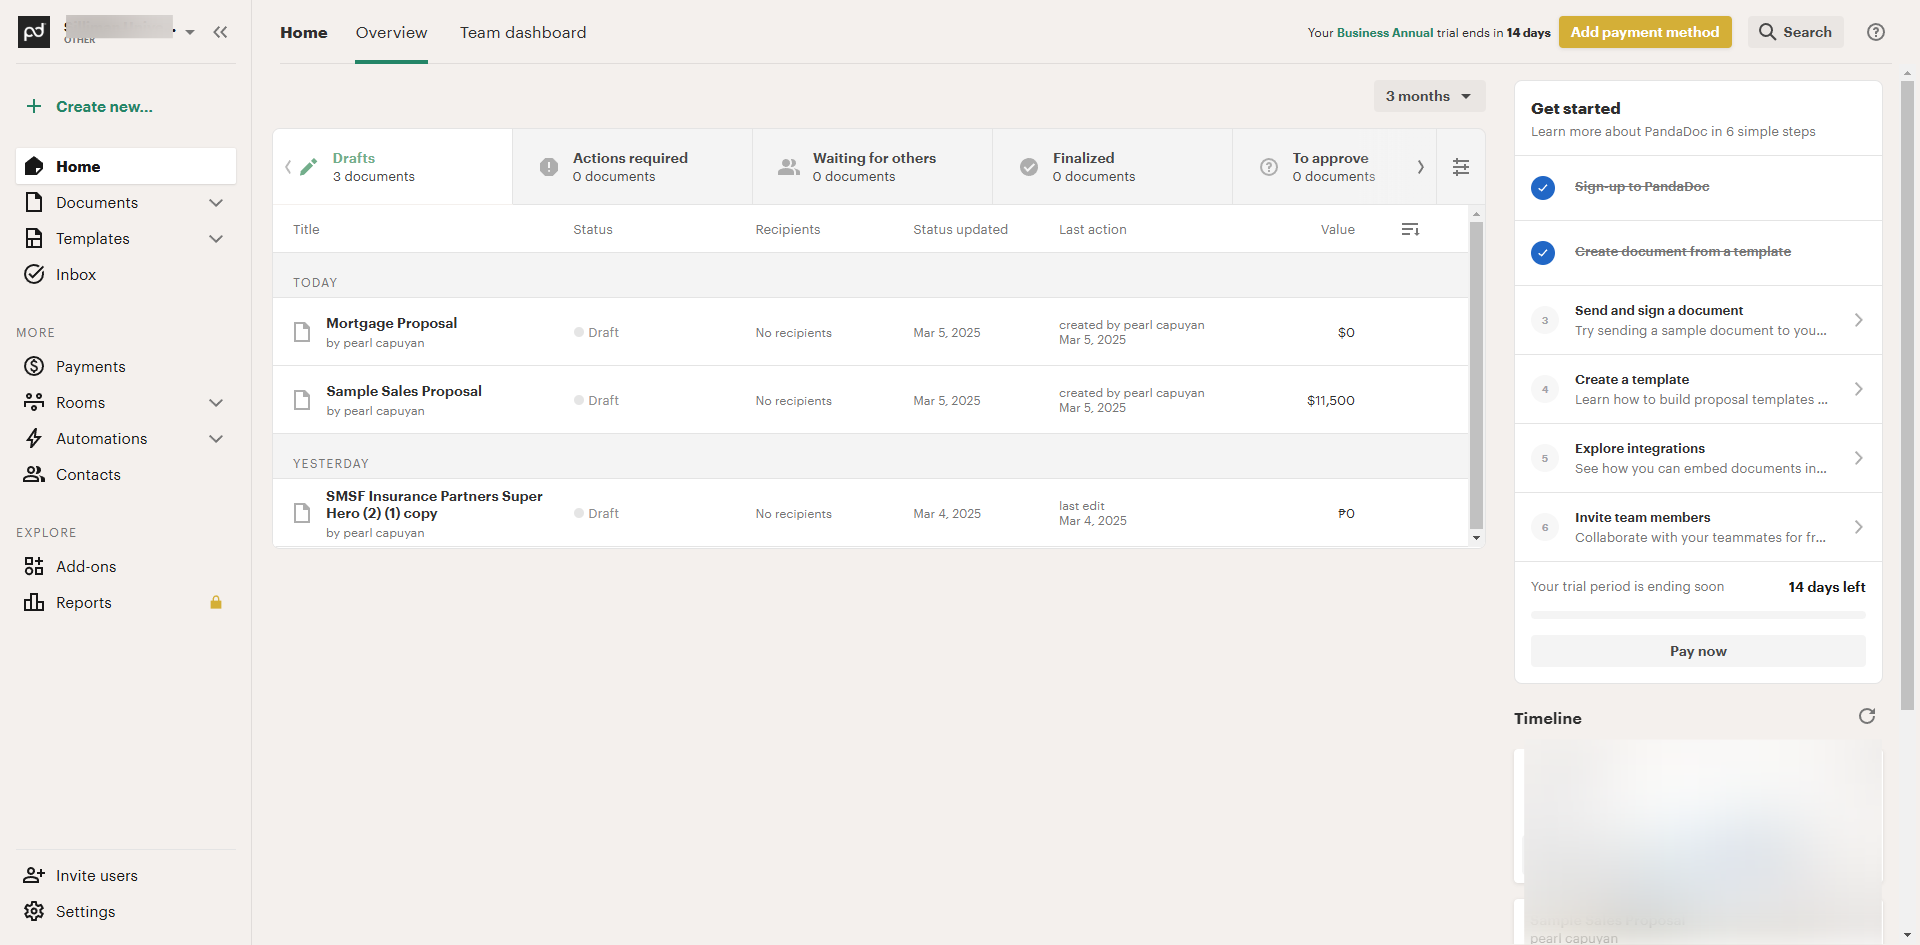This screenshot has height=945, width=1920.
Task: Click the Add payment method button
Action: [x=1644, y=32]
